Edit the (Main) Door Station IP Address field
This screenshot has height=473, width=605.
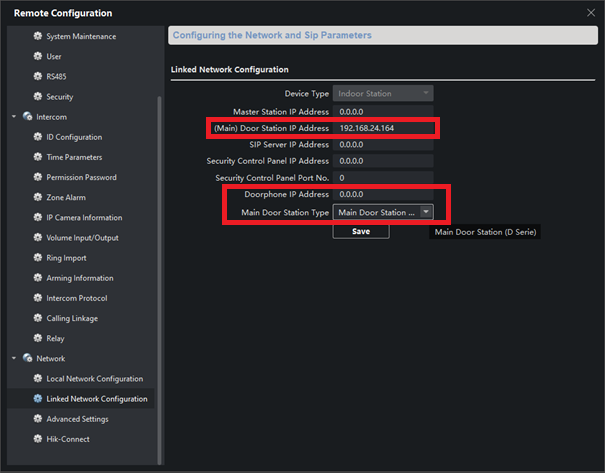click(384, 129)
